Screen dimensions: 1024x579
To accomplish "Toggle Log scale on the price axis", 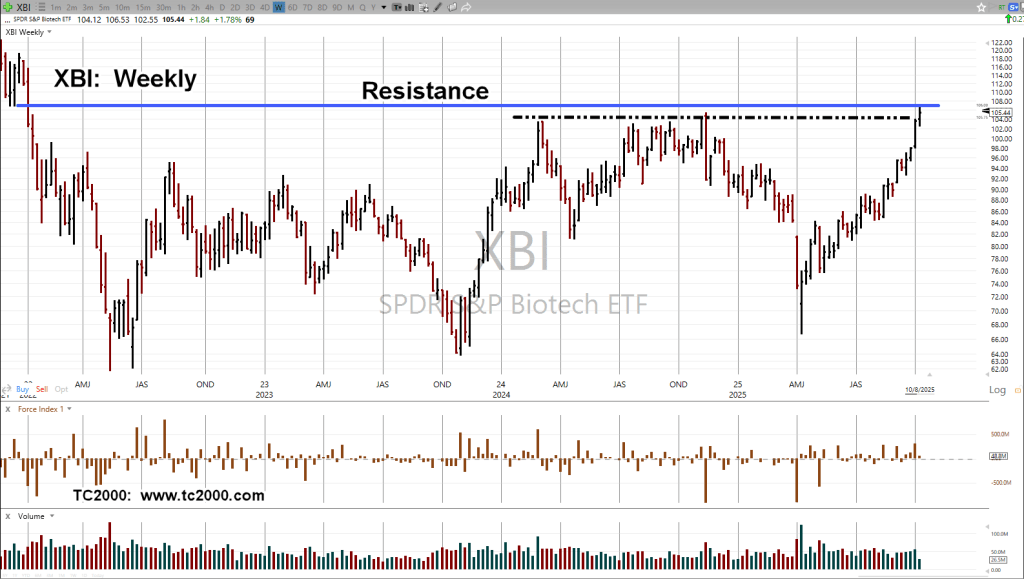I will (x=997, y=389).
